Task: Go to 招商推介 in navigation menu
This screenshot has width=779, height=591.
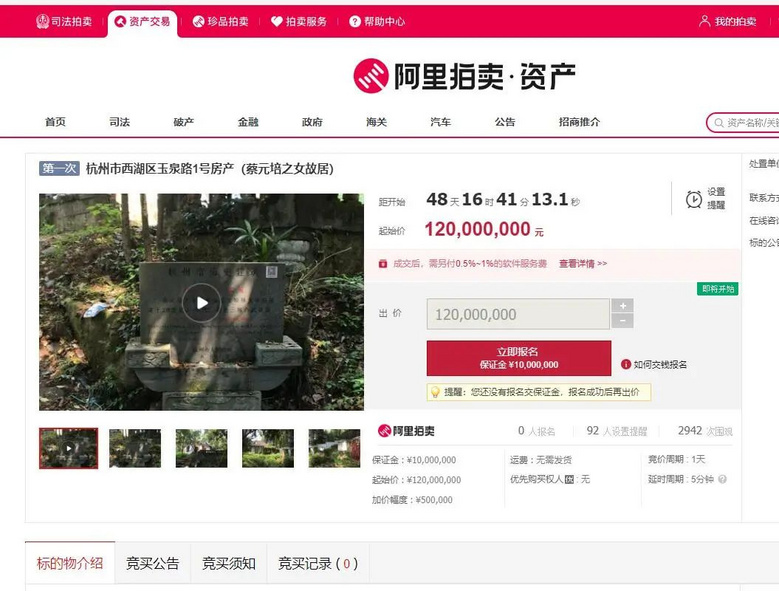Action: point(579,122)
